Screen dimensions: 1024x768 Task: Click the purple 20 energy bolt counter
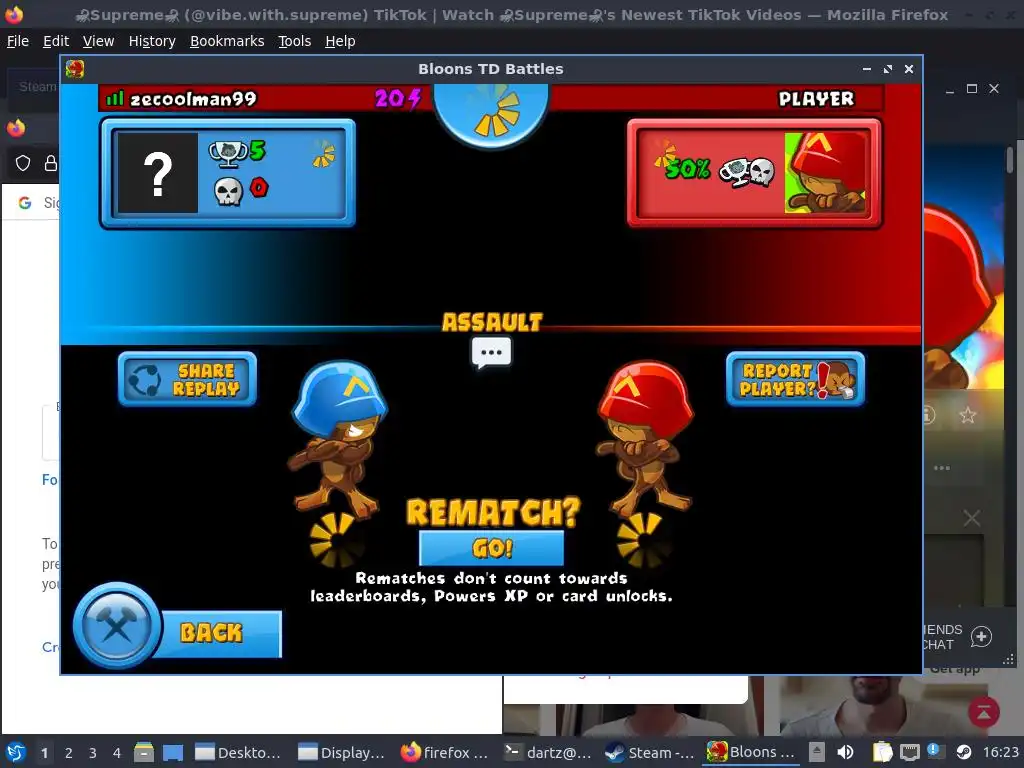[x=398, y=99]
